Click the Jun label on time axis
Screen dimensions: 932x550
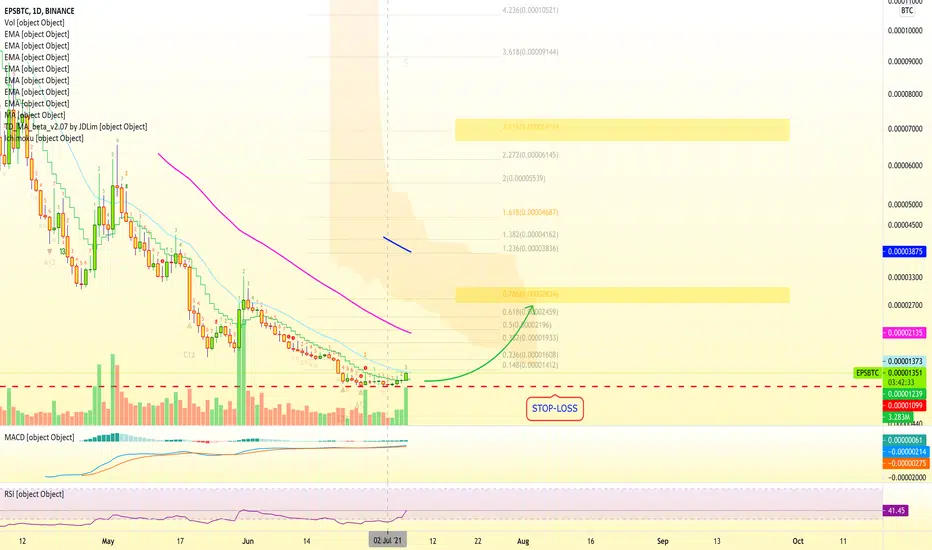(248, 541)
